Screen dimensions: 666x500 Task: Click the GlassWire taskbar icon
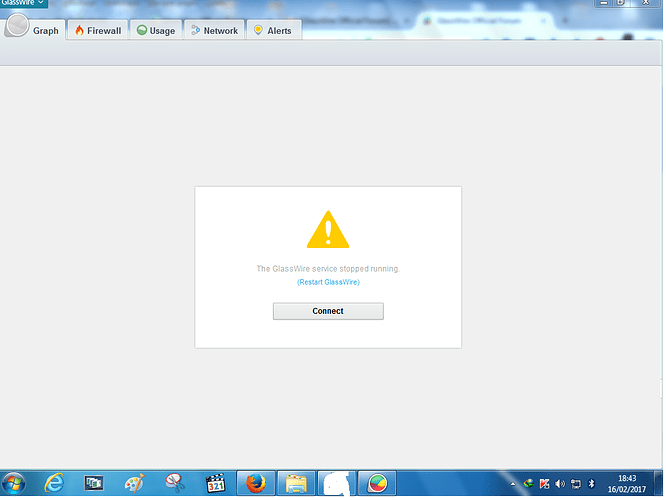click(x=377, y=483)
